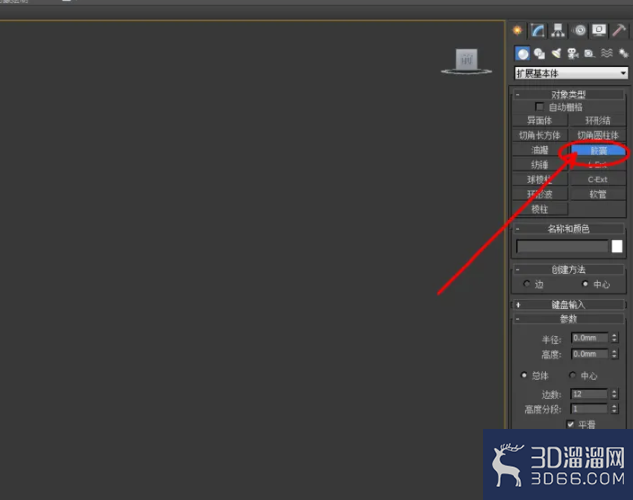Viewport: 633px width, 500px height.
Task: Uncheck the 平滑 smooth checkbox
Action: pyautogui.click(x=570, y=424)
